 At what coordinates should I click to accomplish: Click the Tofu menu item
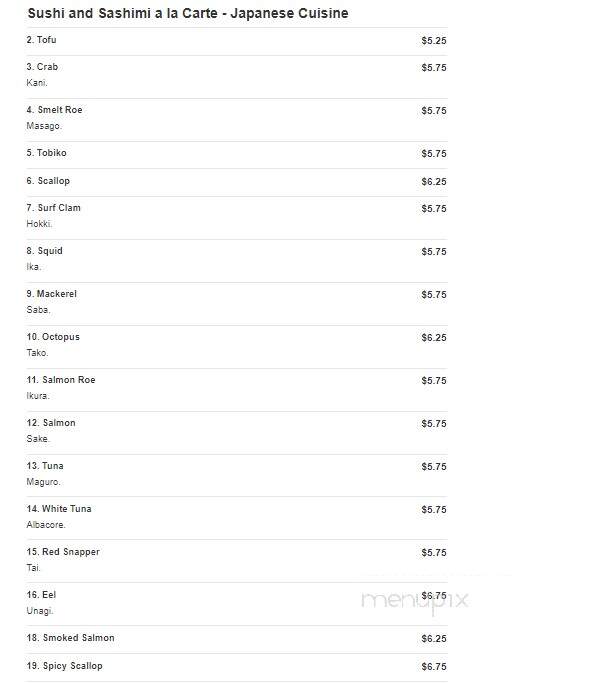[237, 41]
